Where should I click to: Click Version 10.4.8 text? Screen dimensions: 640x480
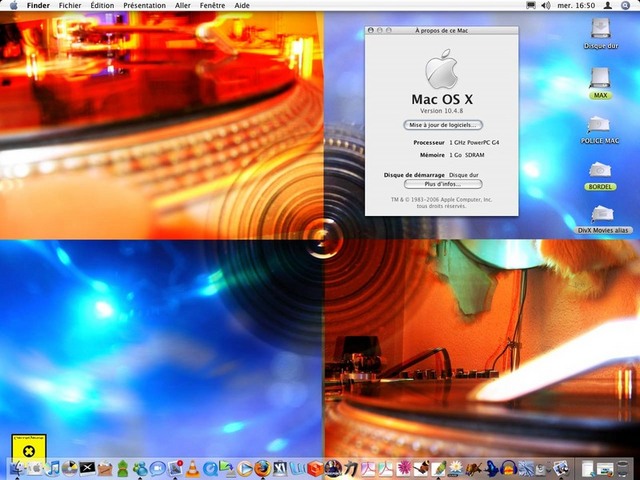pos(441,111)
